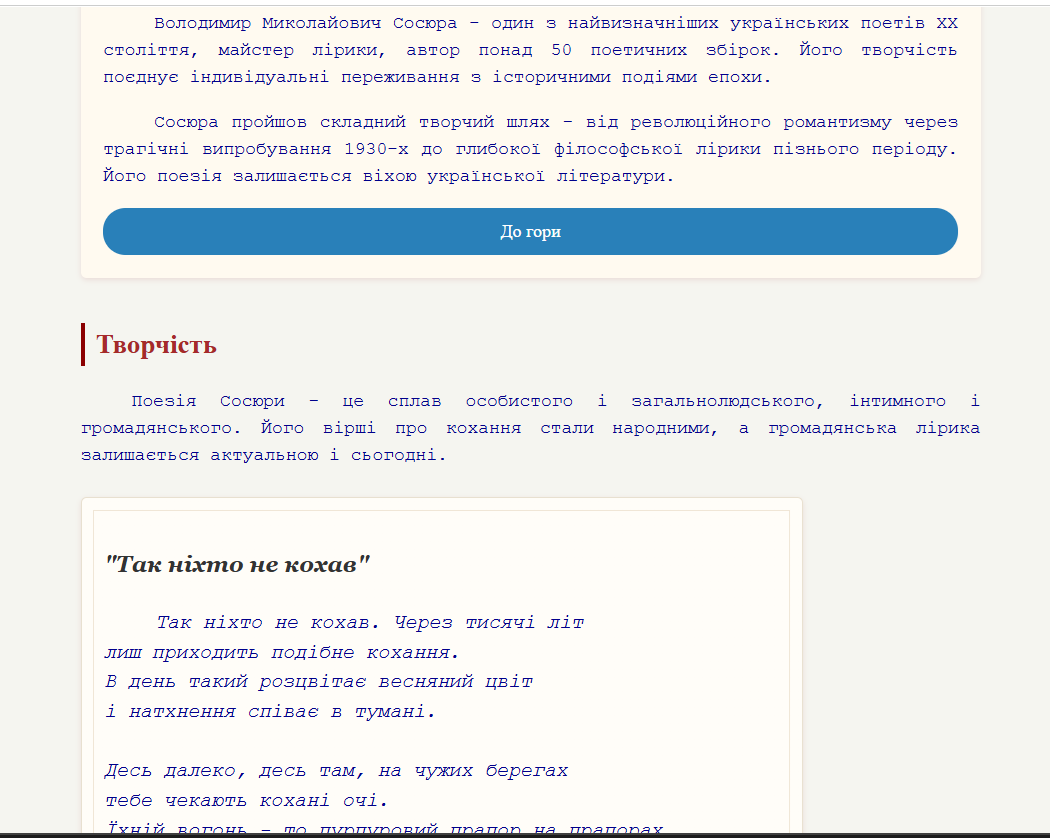The width and height of the screenshot is (1050, 838).
Task: Click the line starting "Десь далеко, десь там"
Action: tap(336, 771)
